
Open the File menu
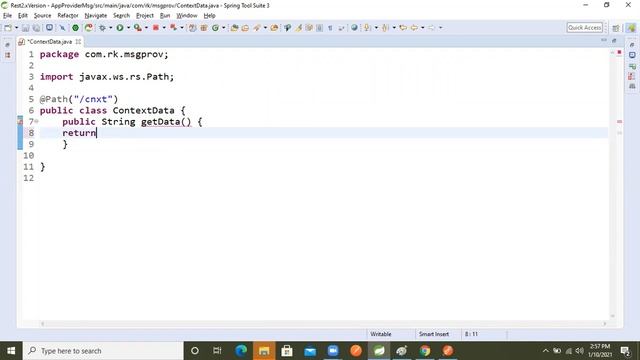pos(7,16)
